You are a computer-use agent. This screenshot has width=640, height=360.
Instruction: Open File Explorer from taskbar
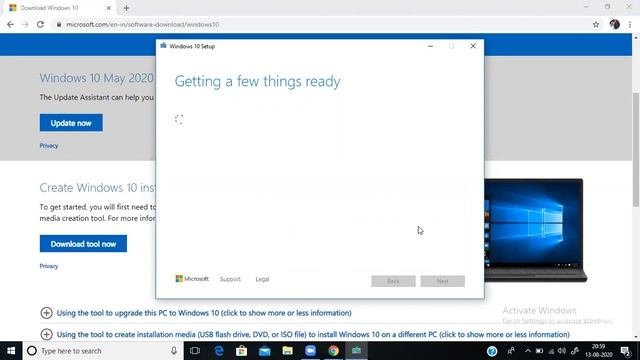287,351
